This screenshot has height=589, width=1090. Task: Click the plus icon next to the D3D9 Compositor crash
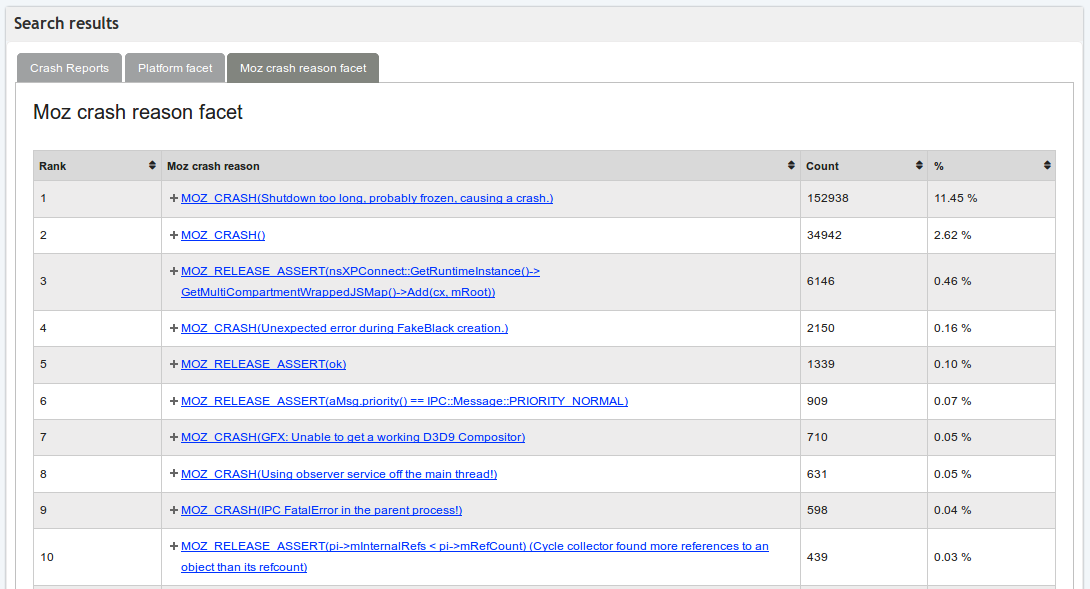(x=173, y=437)
